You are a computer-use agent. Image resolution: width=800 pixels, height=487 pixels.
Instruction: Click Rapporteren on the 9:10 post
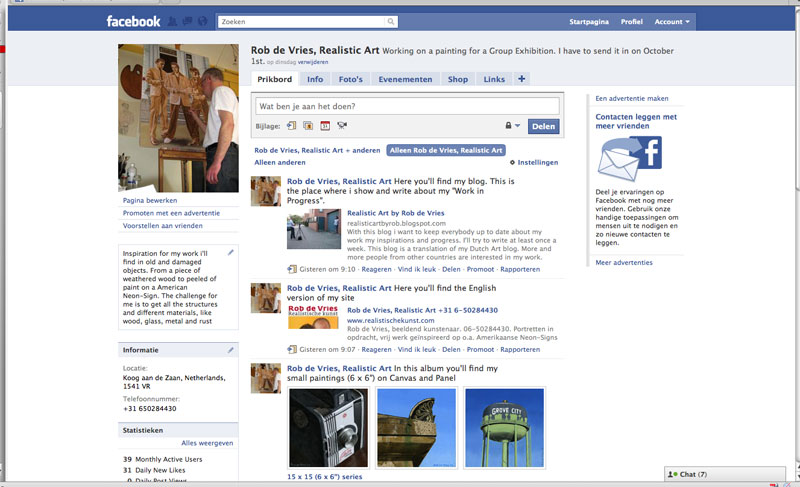coord(520,269)
